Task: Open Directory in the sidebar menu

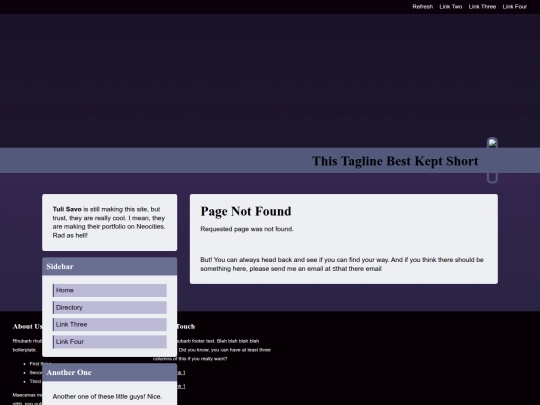Action: pyautogui.click(x=110, y=308)
